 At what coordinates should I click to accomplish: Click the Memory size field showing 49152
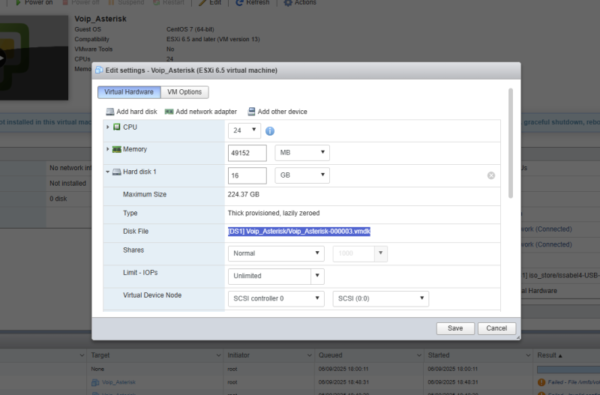[x=247, y=153]
